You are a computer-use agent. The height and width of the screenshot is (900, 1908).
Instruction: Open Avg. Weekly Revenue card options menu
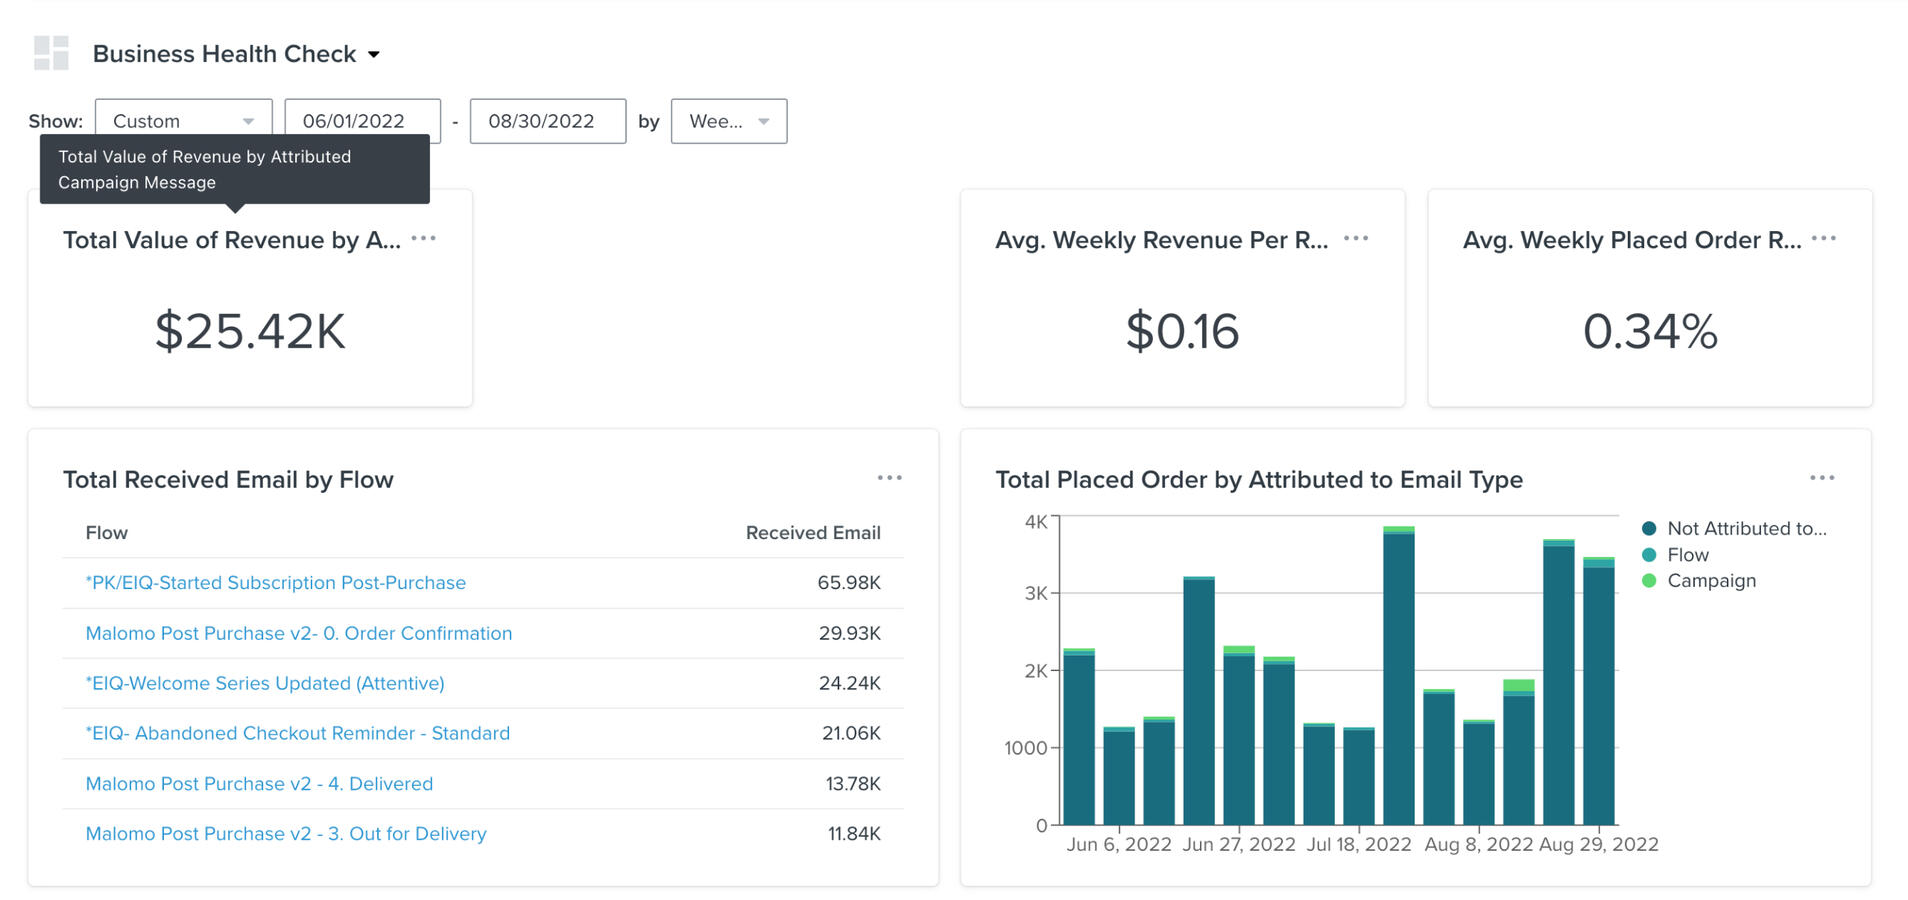1355,239
